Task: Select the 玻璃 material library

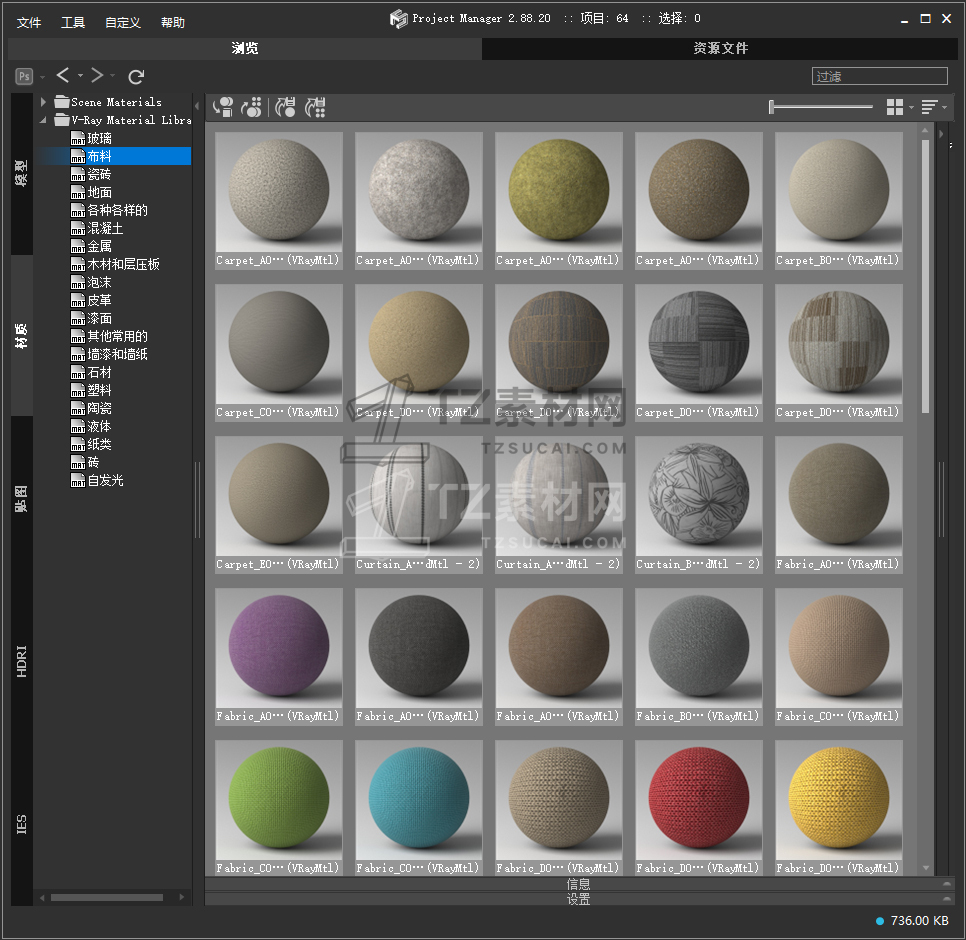Action: point(99,138)
